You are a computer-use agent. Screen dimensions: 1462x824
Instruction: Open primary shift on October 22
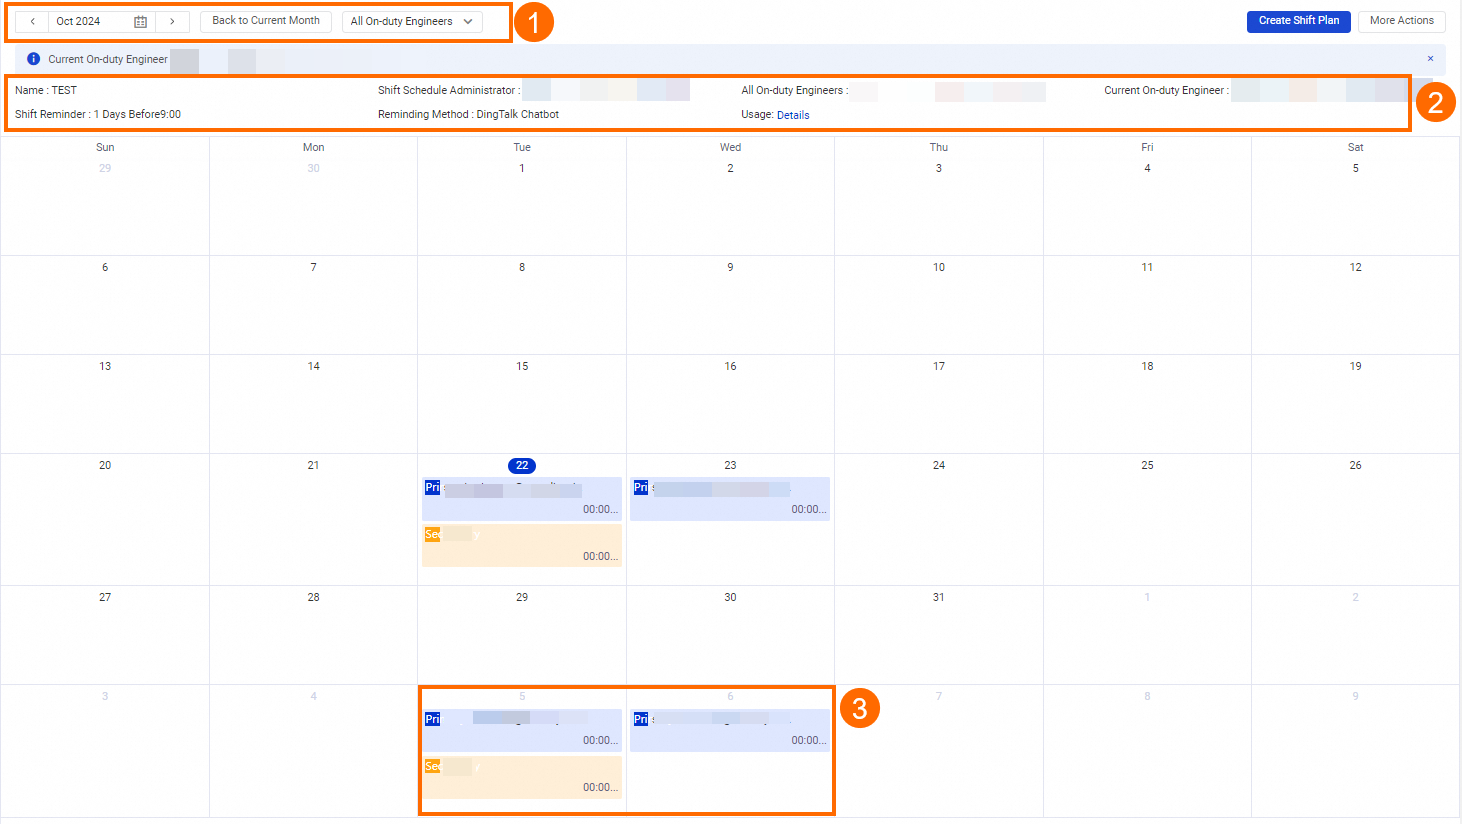tap(522, 498)
